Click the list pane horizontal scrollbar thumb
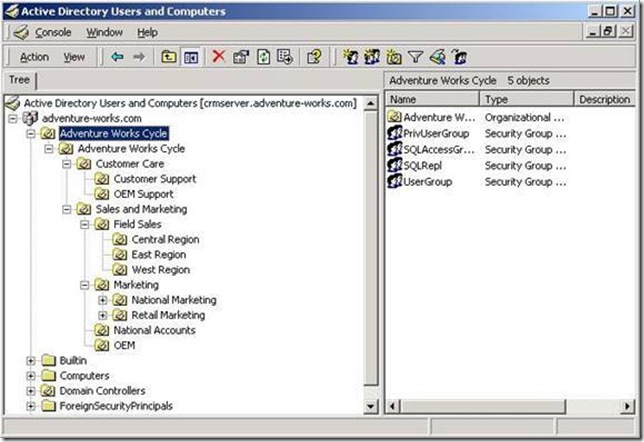 click(x=483, y=407)
